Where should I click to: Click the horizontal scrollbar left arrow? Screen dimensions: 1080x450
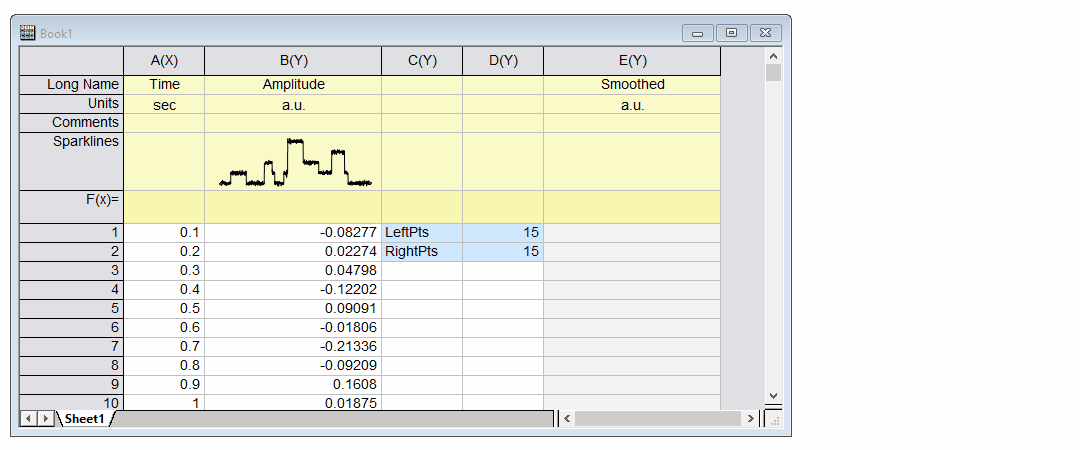(x=568, y=419)
